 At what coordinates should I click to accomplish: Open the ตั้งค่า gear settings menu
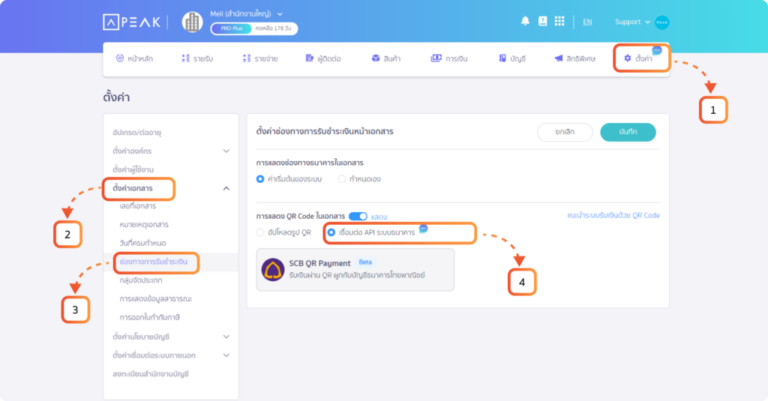tap(638, 59)
